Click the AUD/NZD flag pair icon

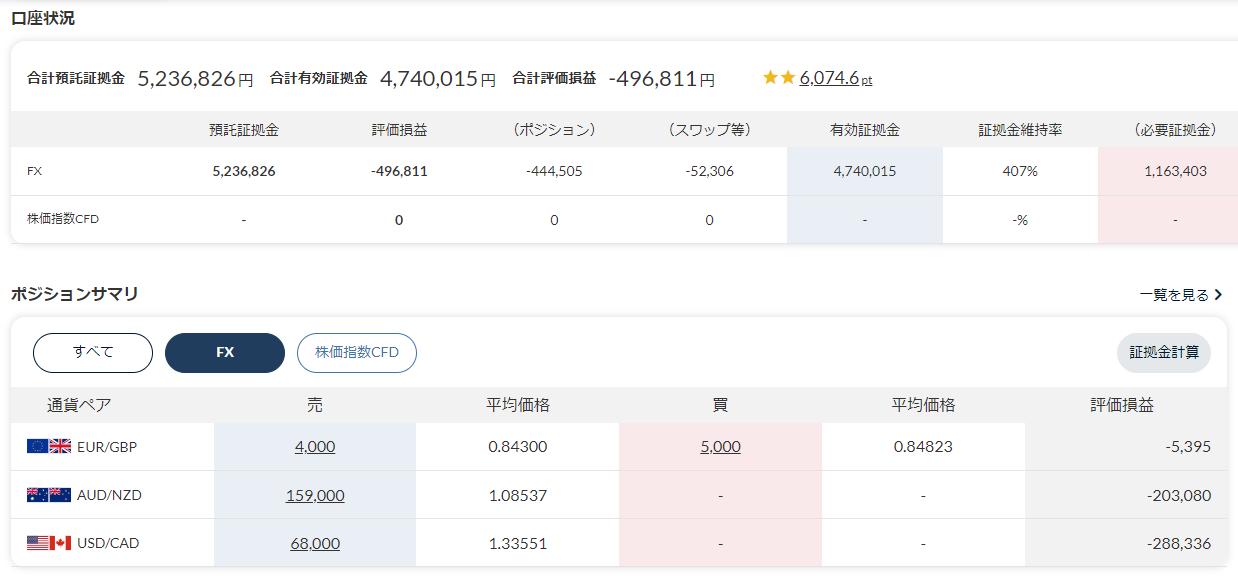coord(49,495)
